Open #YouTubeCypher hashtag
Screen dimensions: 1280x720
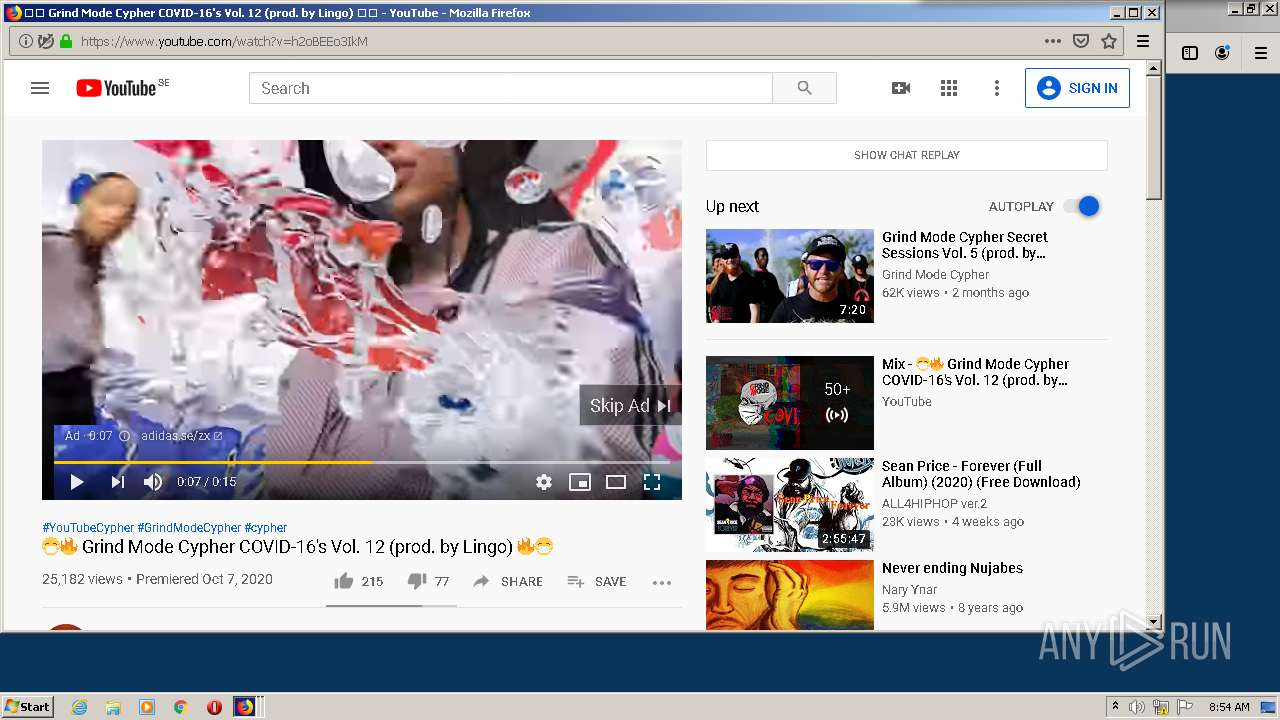(x=88, y=528)
